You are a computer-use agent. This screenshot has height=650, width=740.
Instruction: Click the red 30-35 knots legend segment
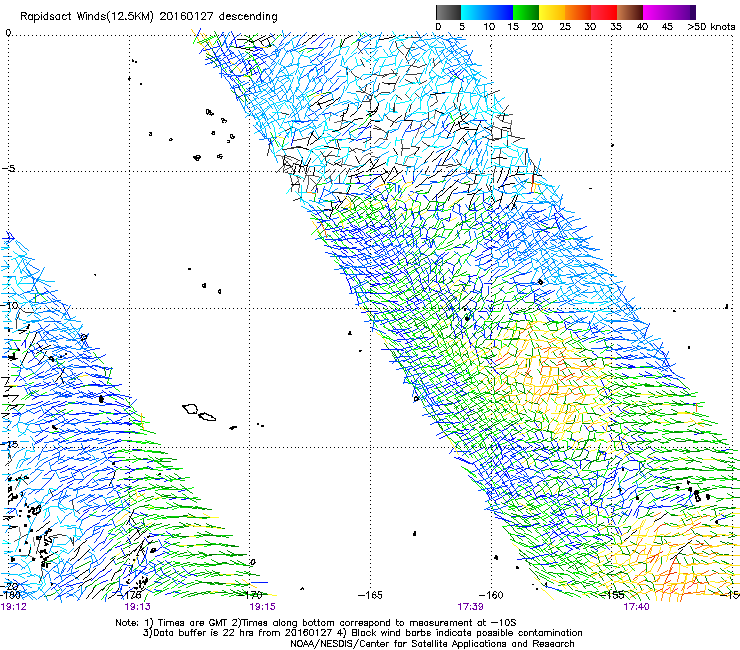604,12
